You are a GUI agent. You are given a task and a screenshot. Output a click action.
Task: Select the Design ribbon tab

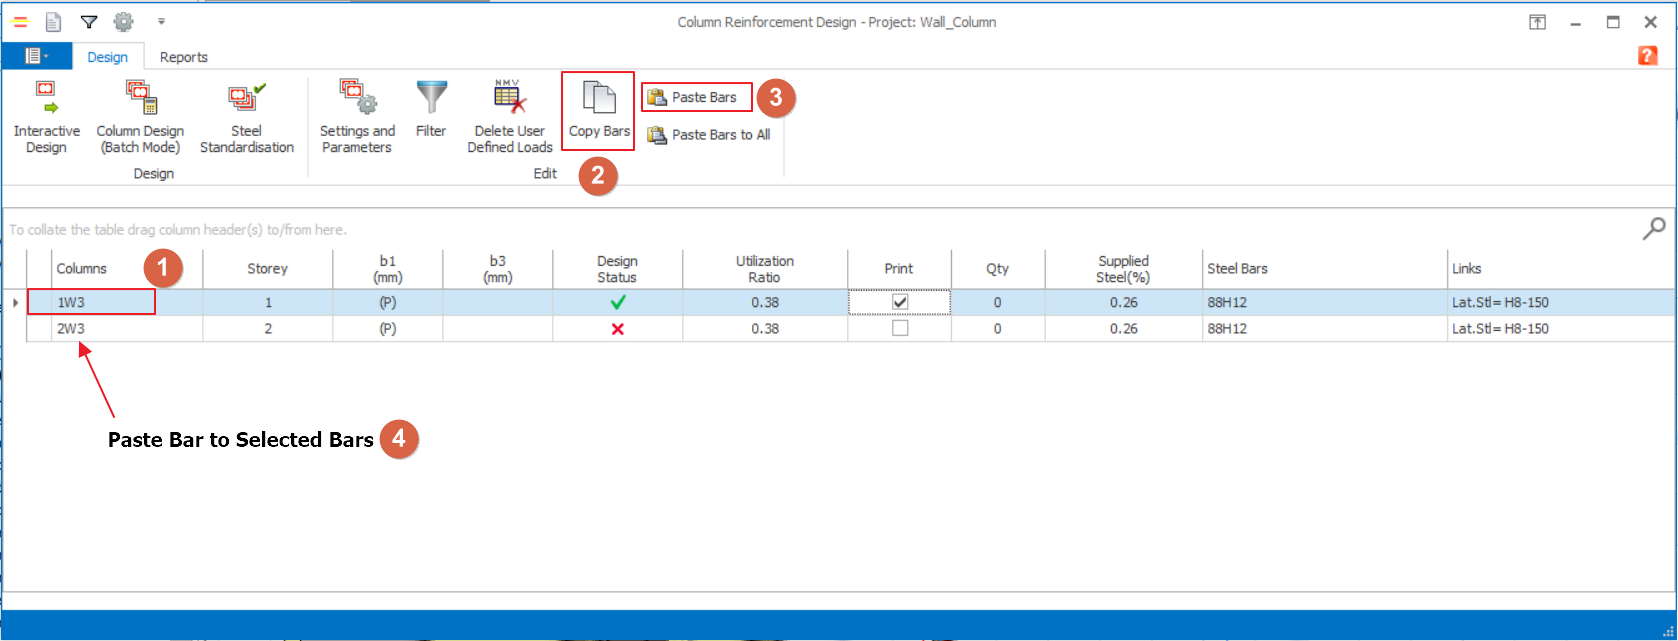[107, 57]
